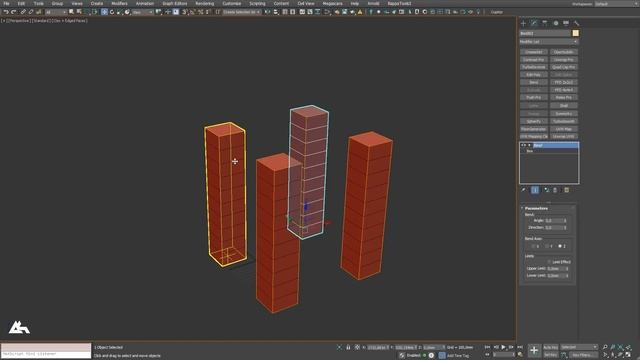Click the Bend modifier button
This screenshot has height=360, width=640.
click(x=534, y=82)
